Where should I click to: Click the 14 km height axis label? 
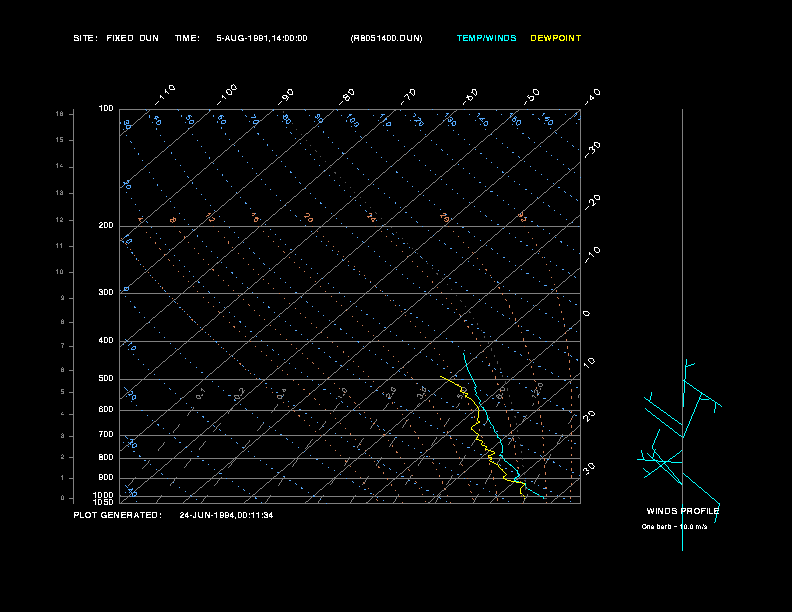pos(60,166)
